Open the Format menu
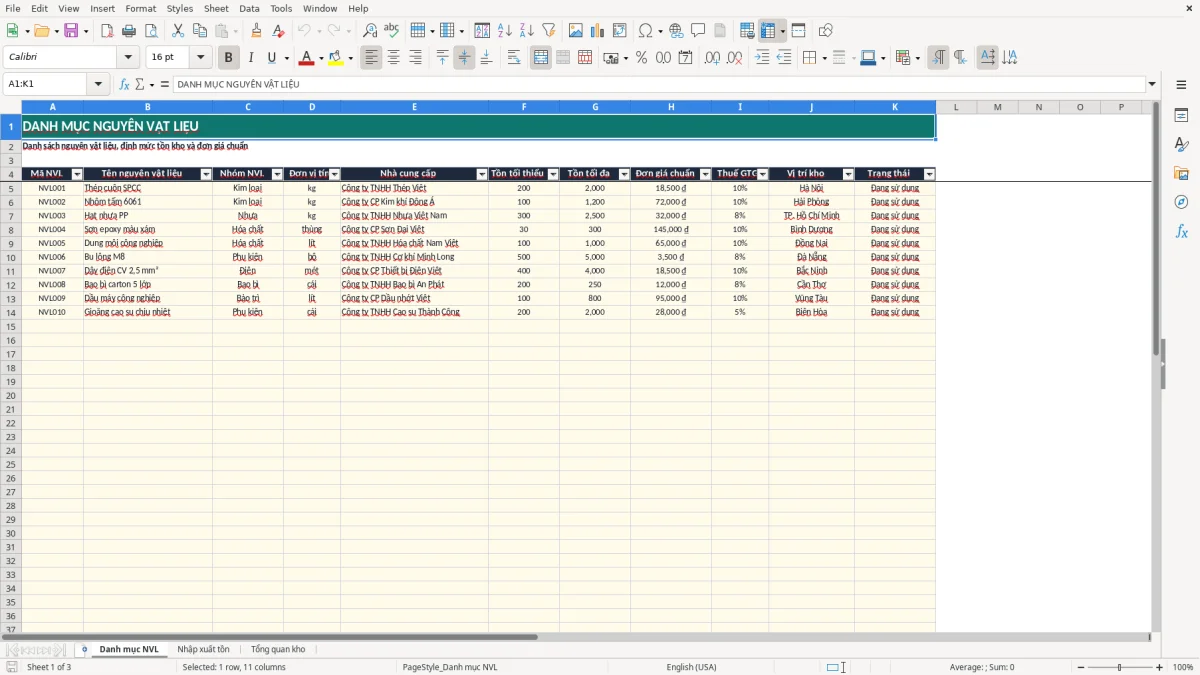This screenshot has height=675, width=1200. (x=140, y=8)
